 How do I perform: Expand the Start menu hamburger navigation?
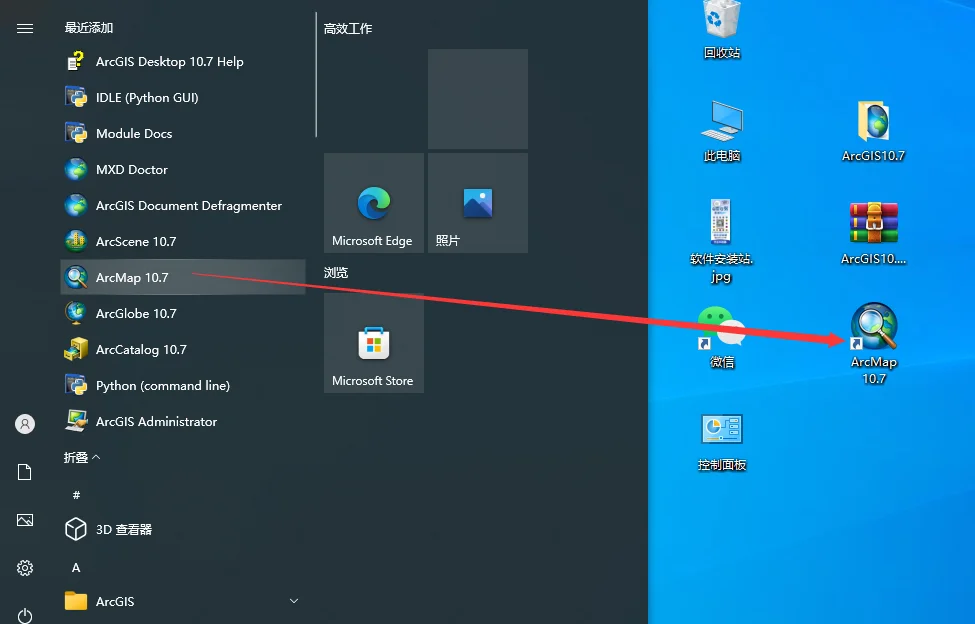[x=25, y=29]
